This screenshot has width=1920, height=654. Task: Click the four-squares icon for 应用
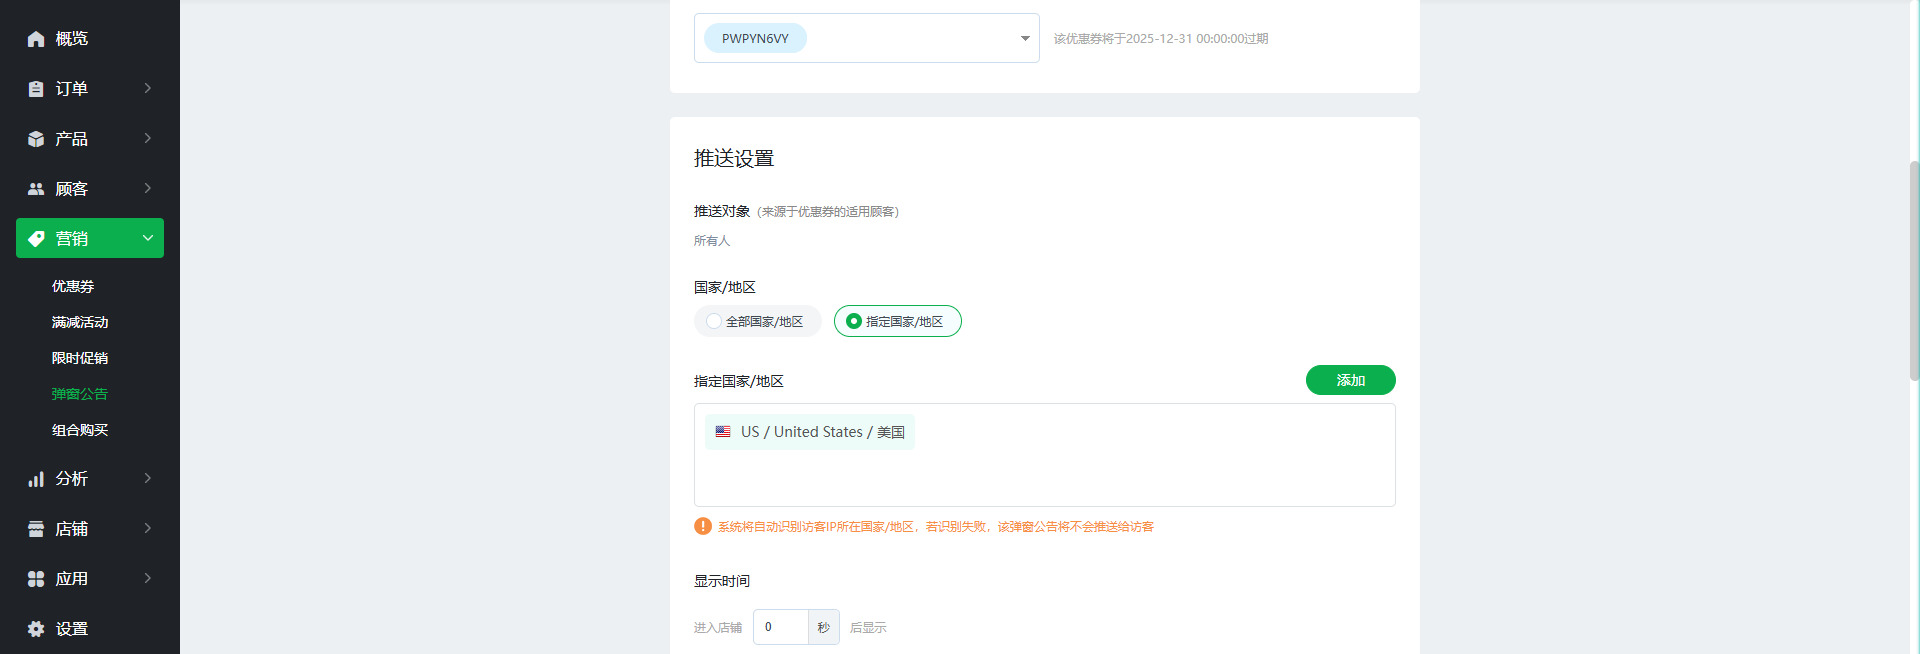(x=36, y=579)
